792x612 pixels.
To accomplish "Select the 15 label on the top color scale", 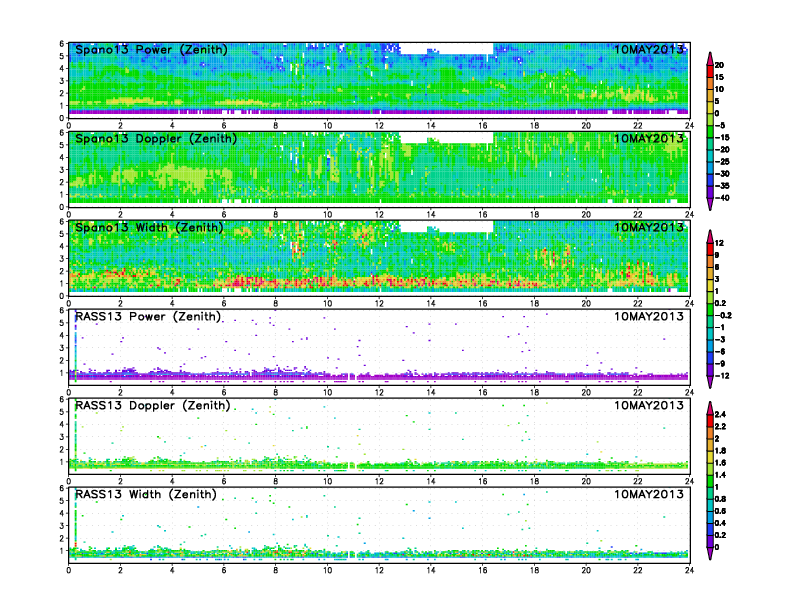I will click(719, 77).
